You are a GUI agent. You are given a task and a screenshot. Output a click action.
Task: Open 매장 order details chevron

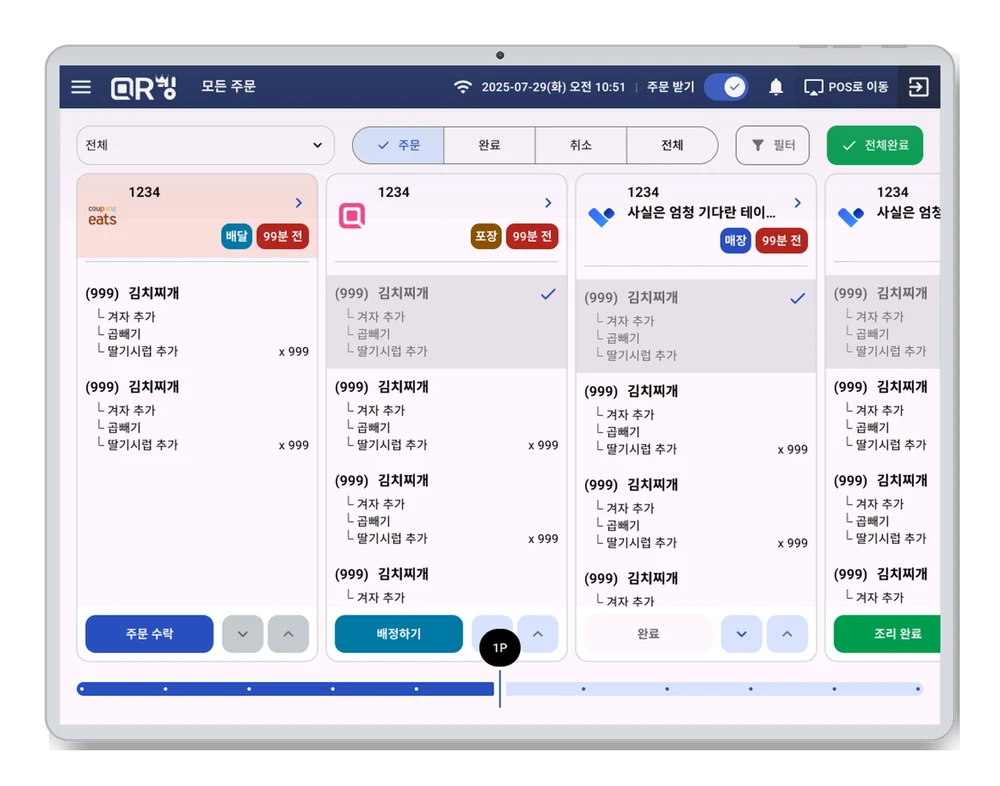coord(797,203)
